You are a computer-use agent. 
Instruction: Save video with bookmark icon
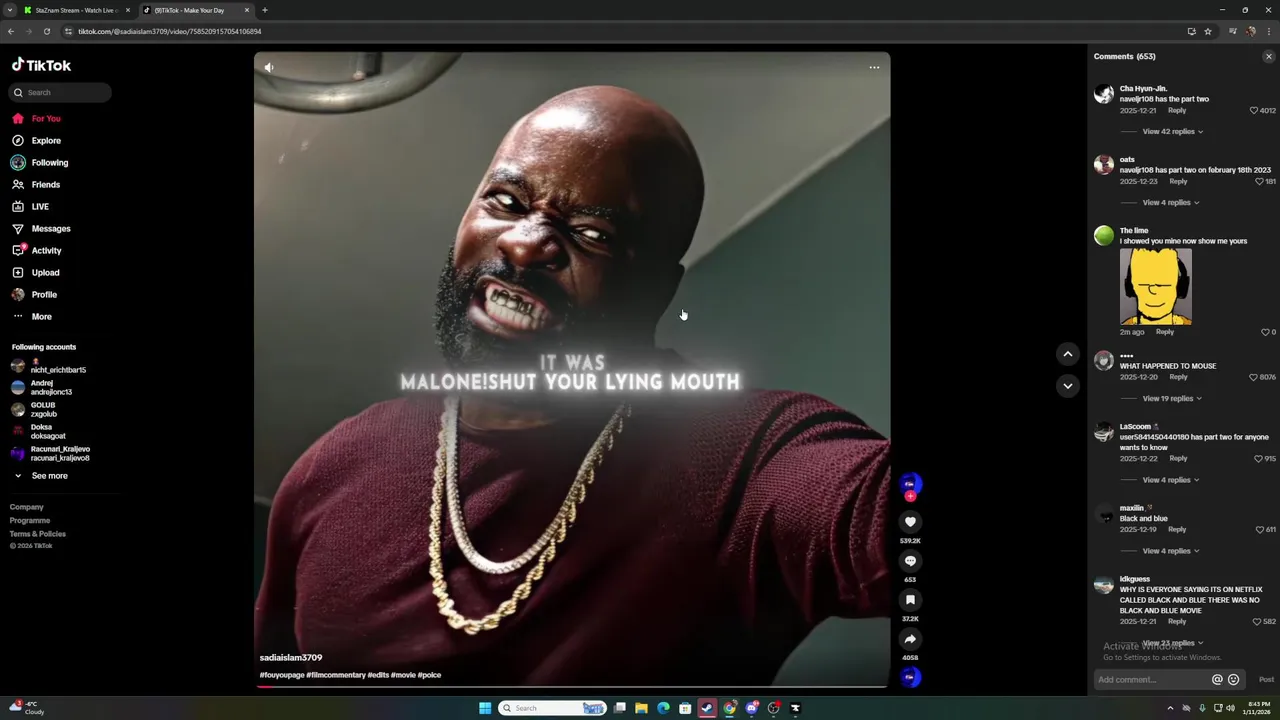coord(910,599)
